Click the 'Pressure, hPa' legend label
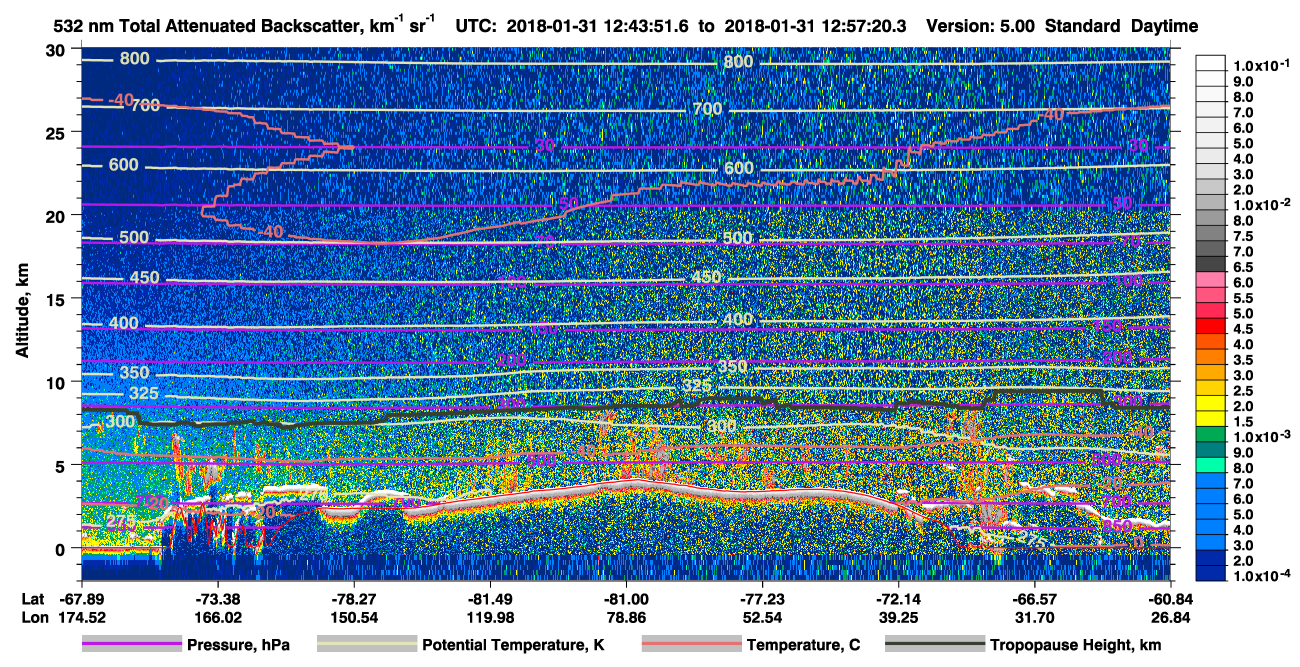Viewport: 1300px width, 667px height. [238, 645]
